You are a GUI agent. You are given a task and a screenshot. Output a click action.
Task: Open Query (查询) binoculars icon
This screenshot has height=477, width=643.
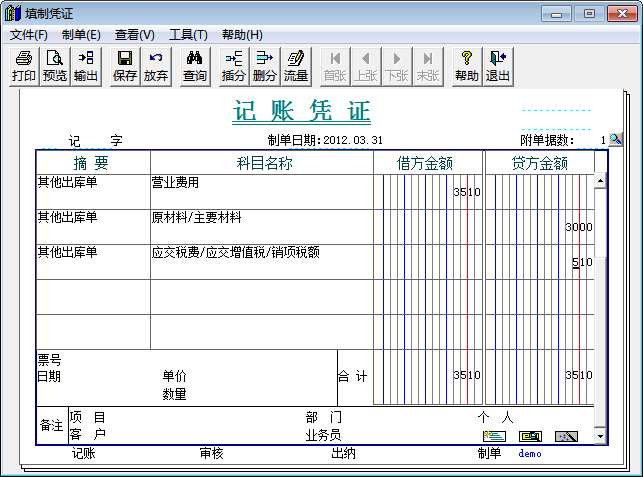195,66
